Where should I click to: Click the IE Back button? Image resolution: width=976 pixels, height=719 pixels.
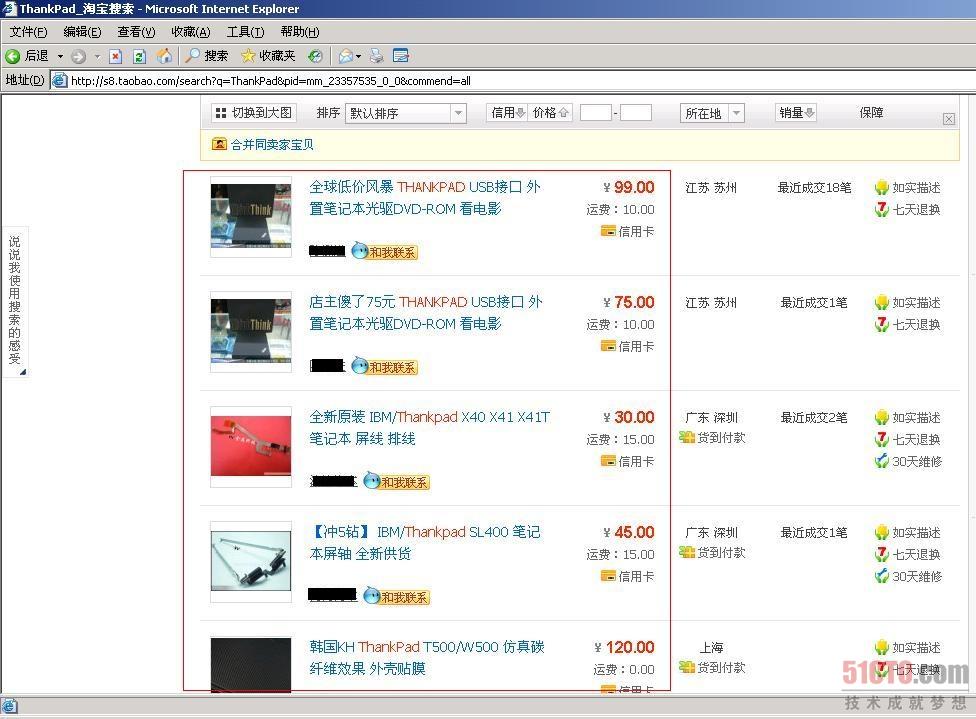tap(27, 56)
